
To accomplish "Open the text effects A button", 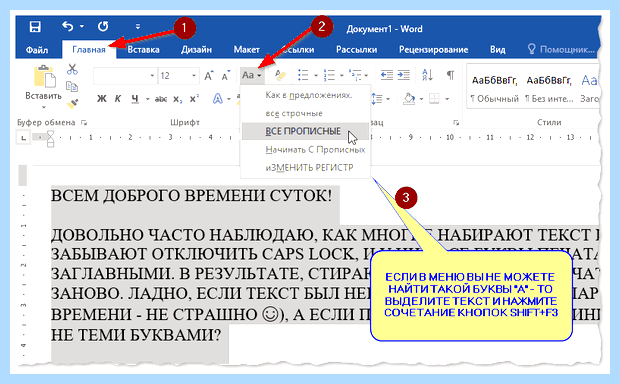I will (x=217, y=98).
